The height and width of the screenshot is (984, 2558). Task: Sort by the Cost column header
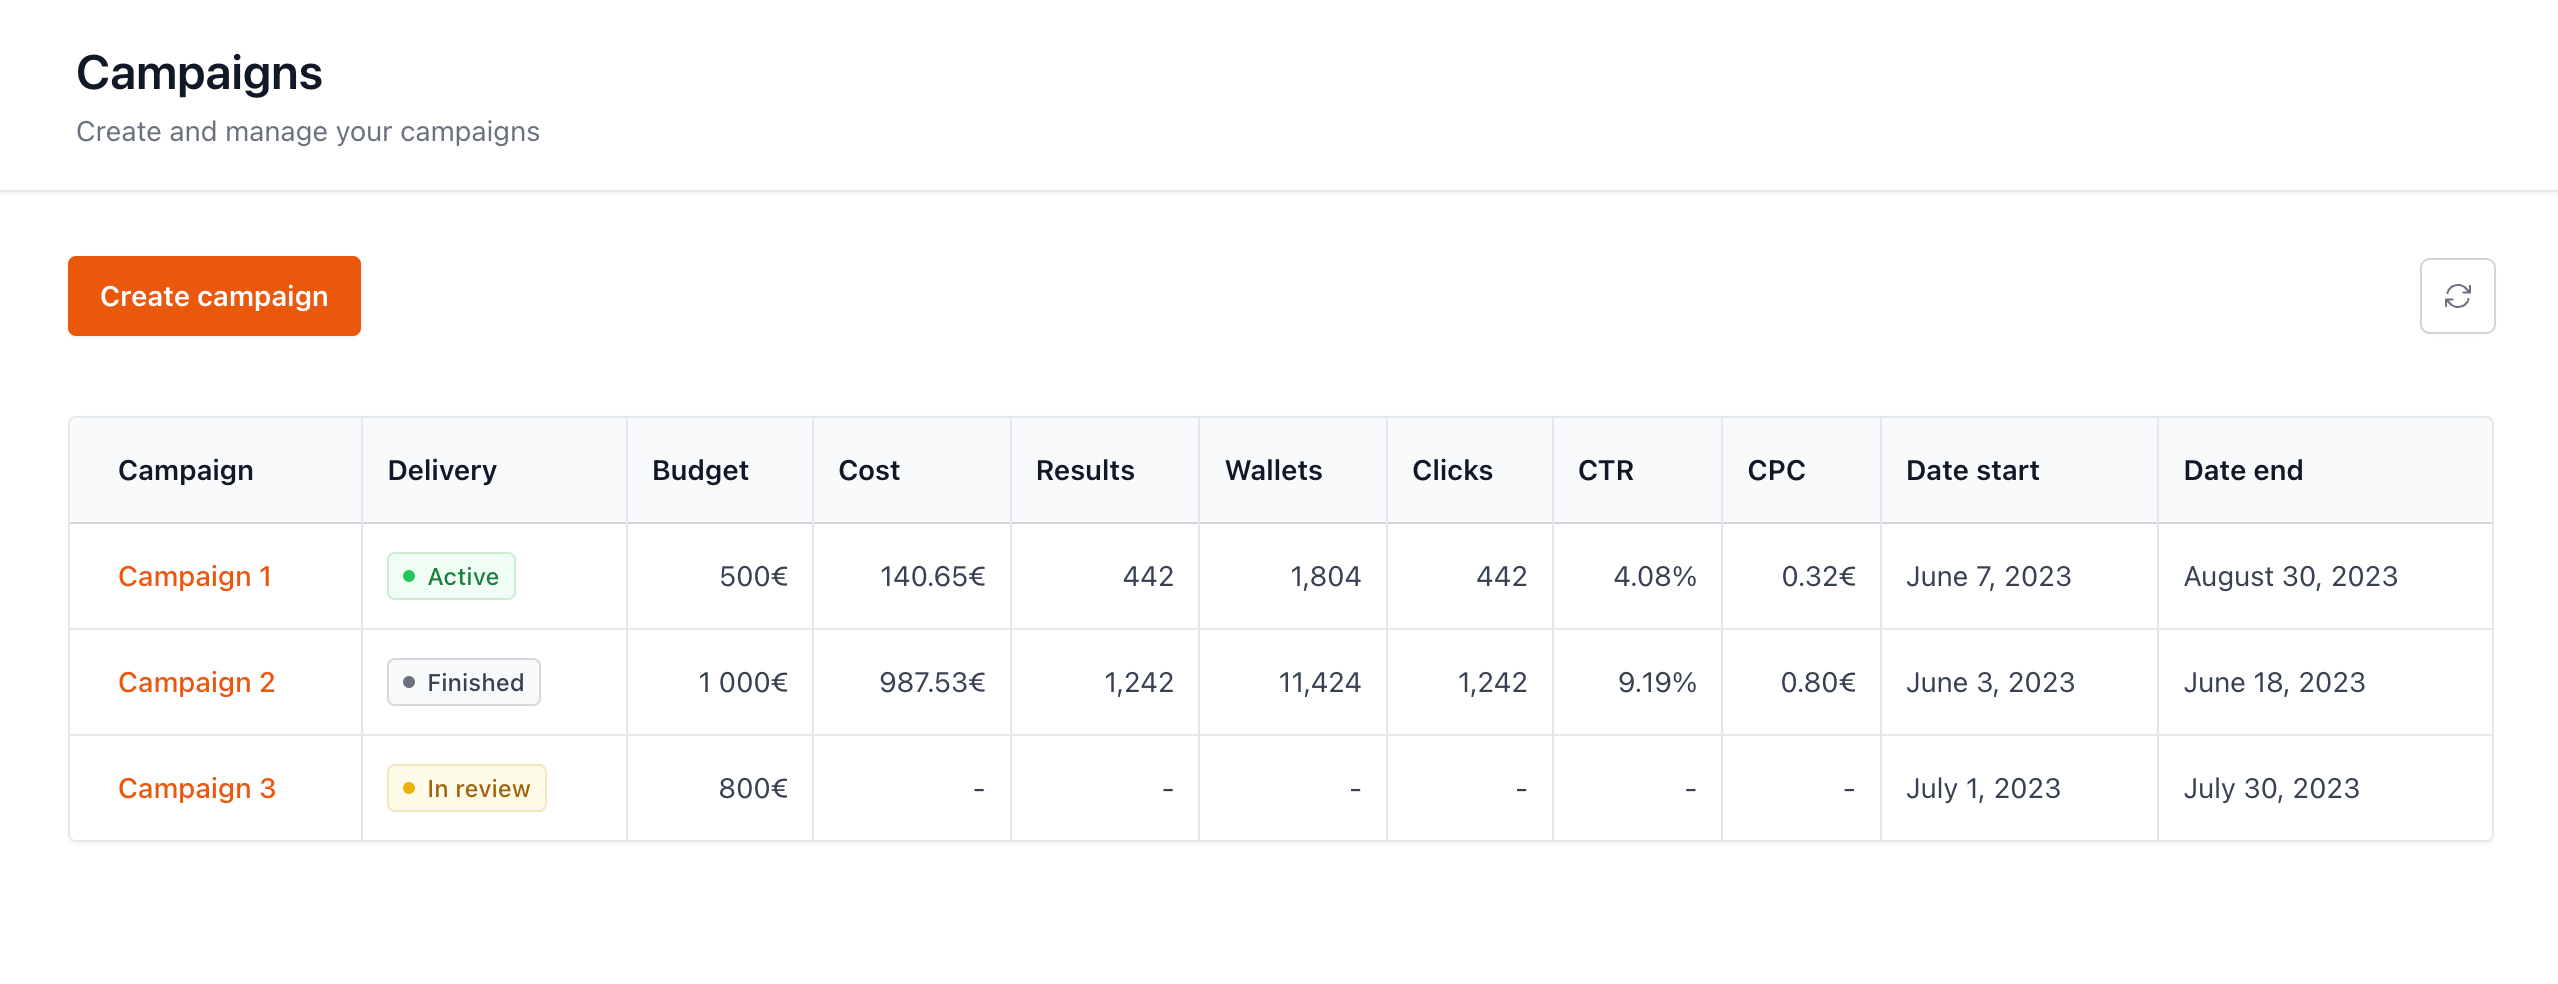pyautogui.click(x=868, y=471)
